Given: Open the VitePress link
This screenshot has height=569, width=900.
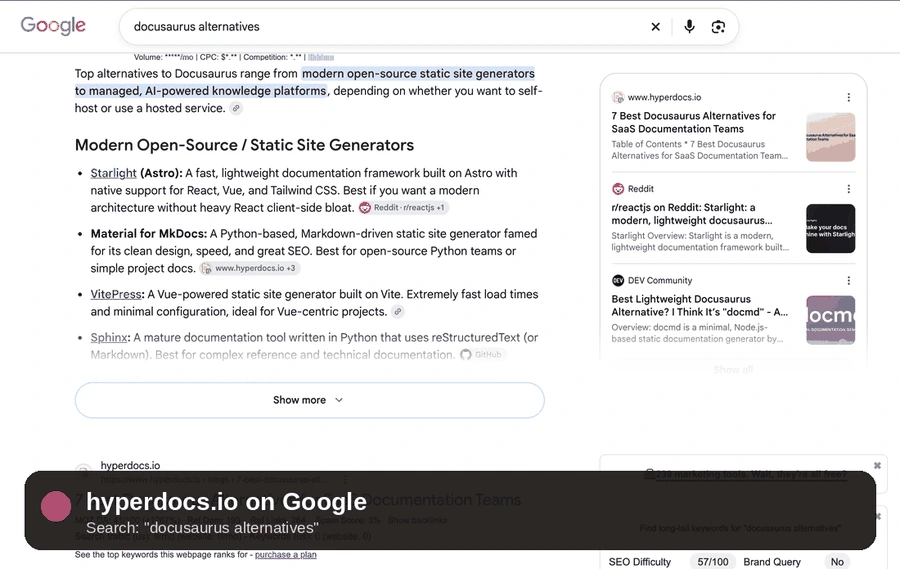Looking at the screenshot, I should click(x=116, y=294).
